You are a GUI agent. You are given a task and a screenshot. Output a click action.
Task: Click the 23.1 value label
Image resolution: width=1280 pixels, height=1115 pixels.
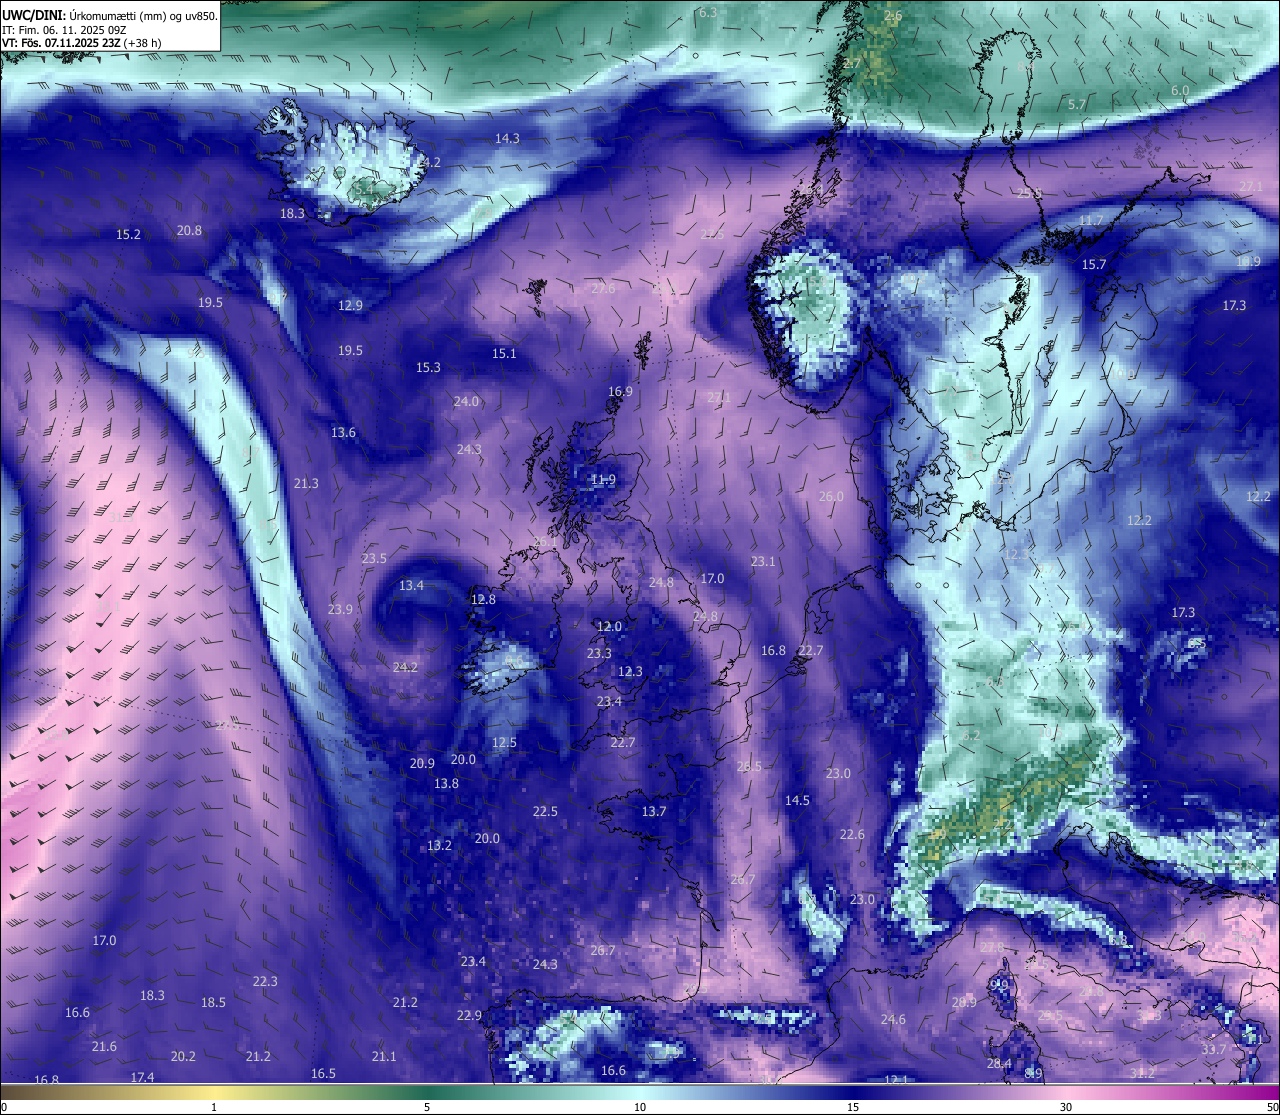[763, 561]
